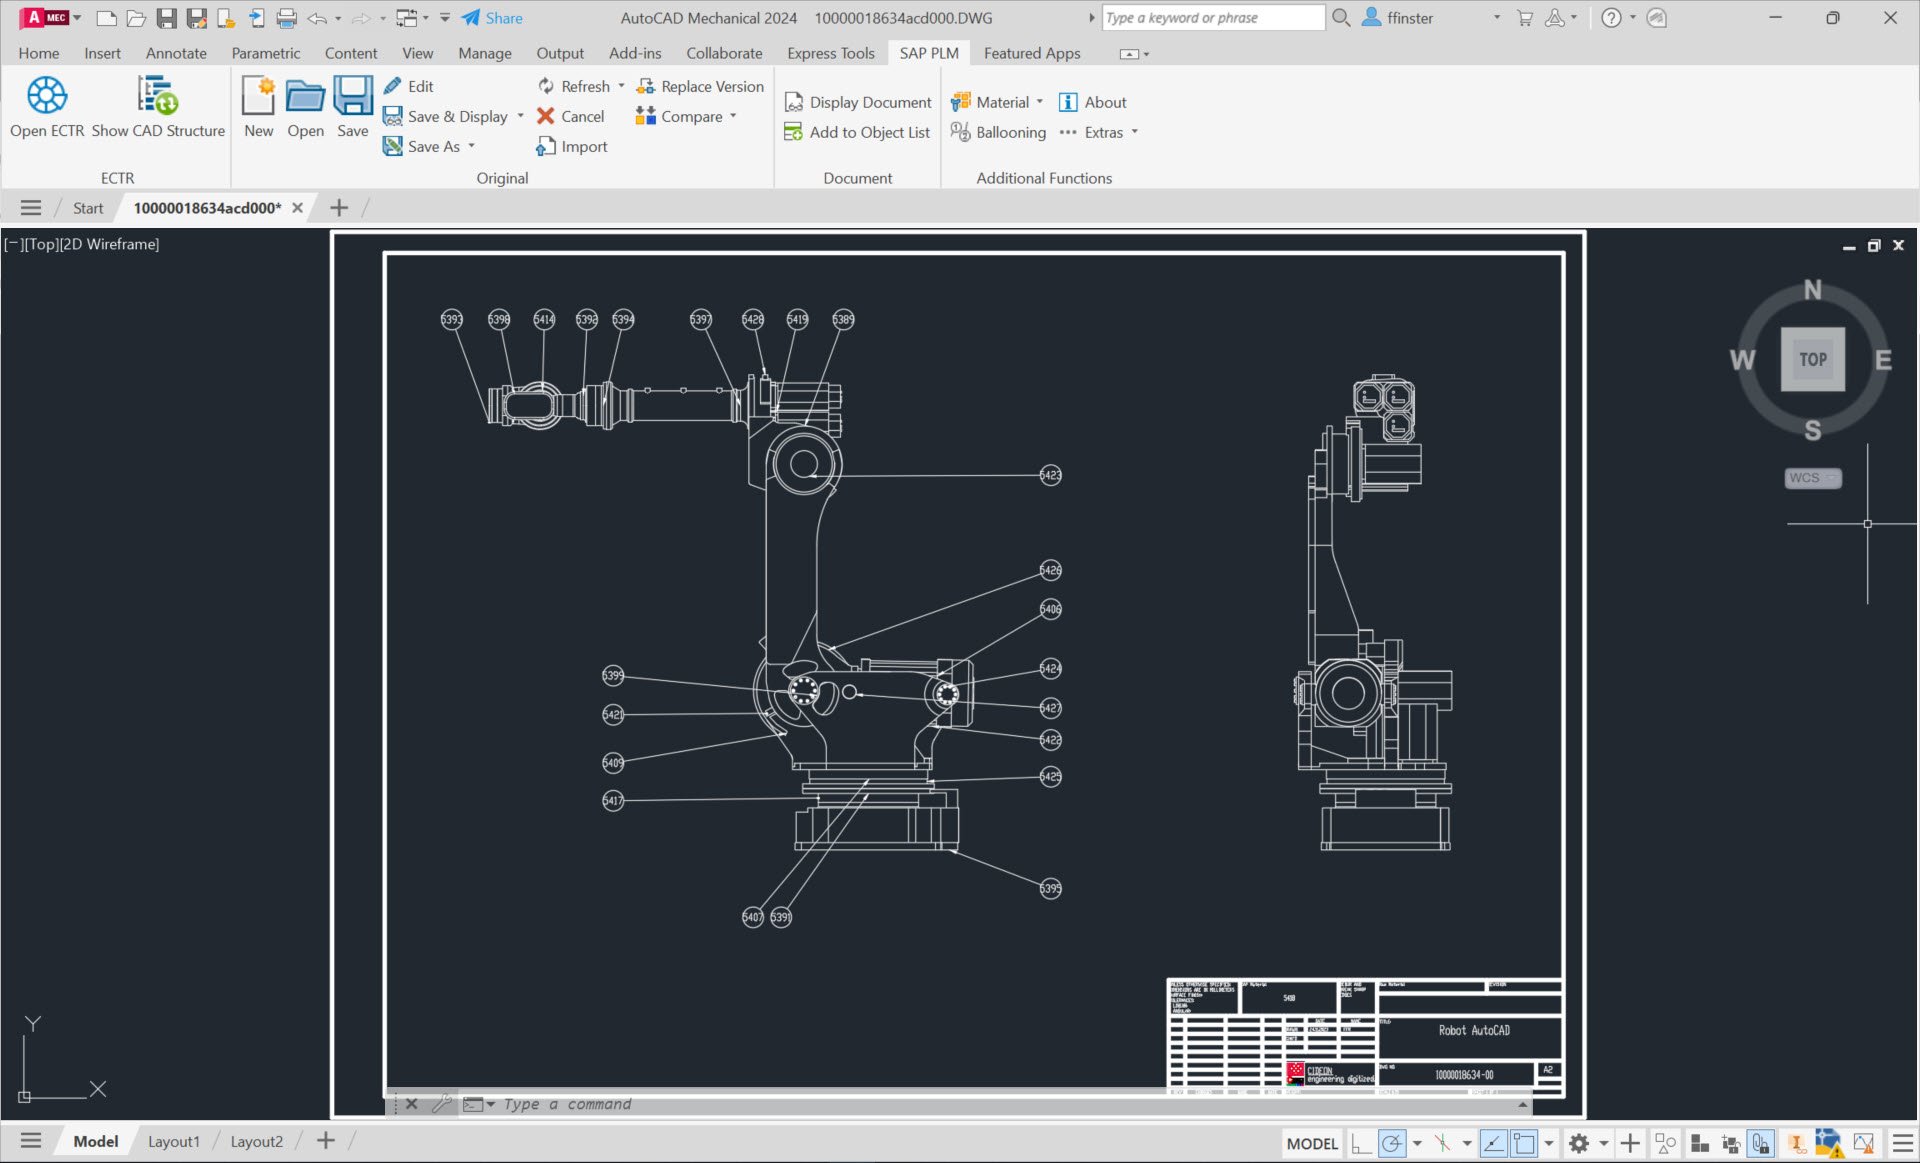Click the TOP face of the ViewCube
The height and width of the screenshot is (1163, 1920).
[1812, 359]
